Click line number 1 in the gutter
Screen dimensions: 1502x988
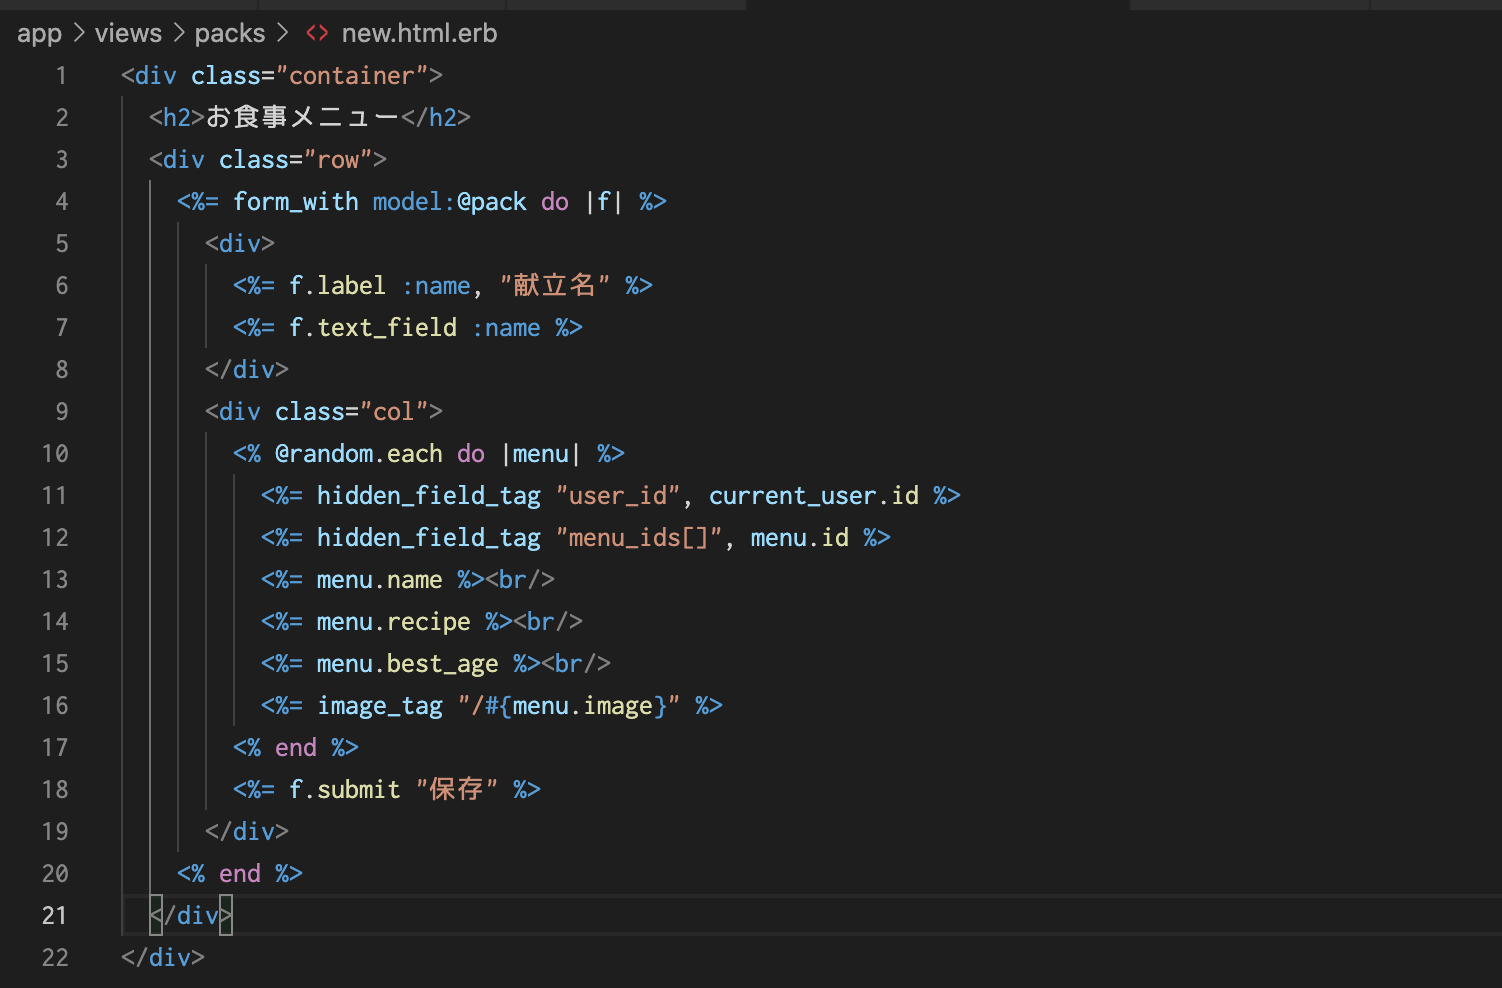[61, 76]
